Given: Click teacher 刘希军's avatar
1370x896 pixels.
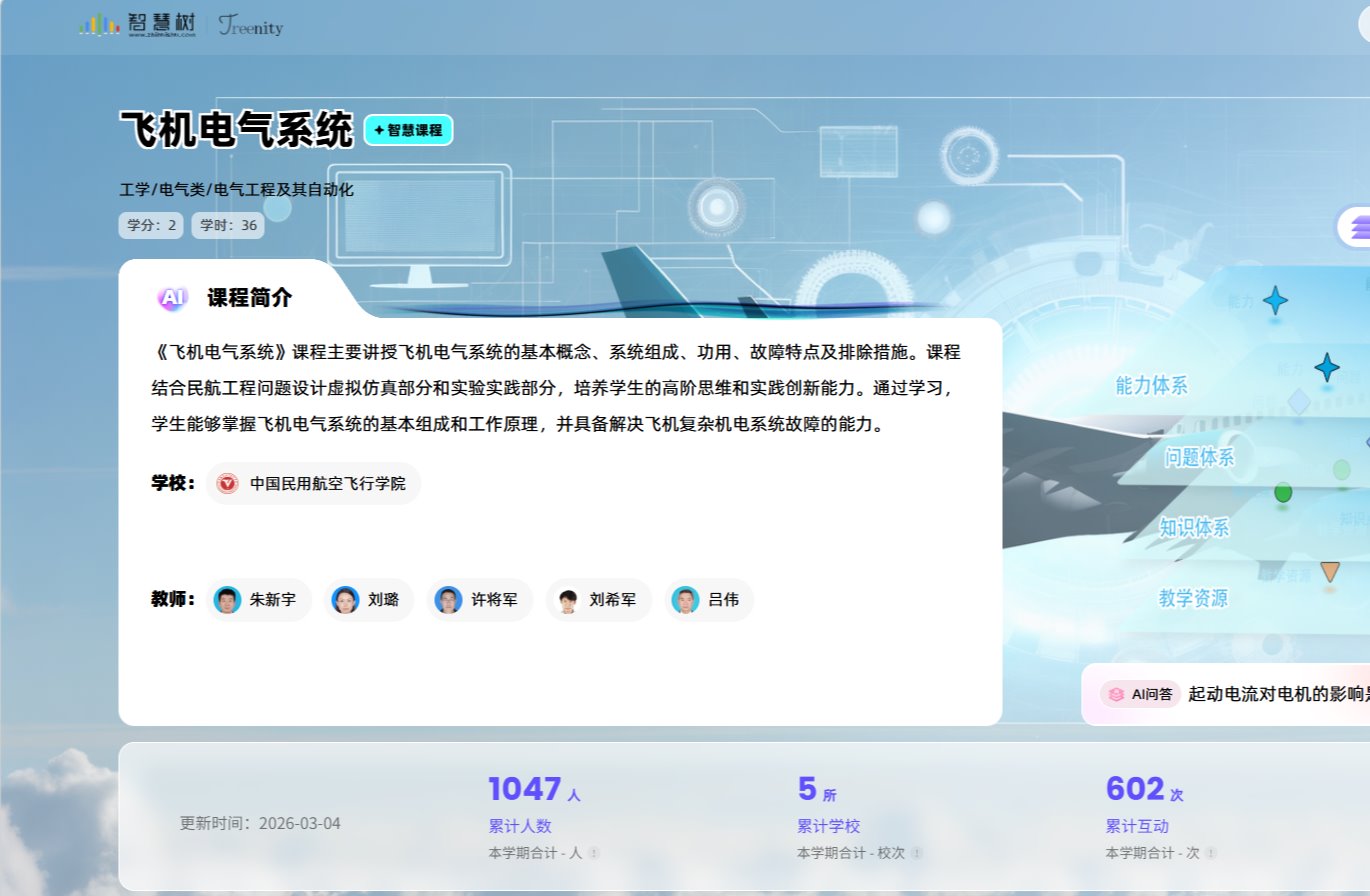Looking at the screenshot, I should [568, 600].
